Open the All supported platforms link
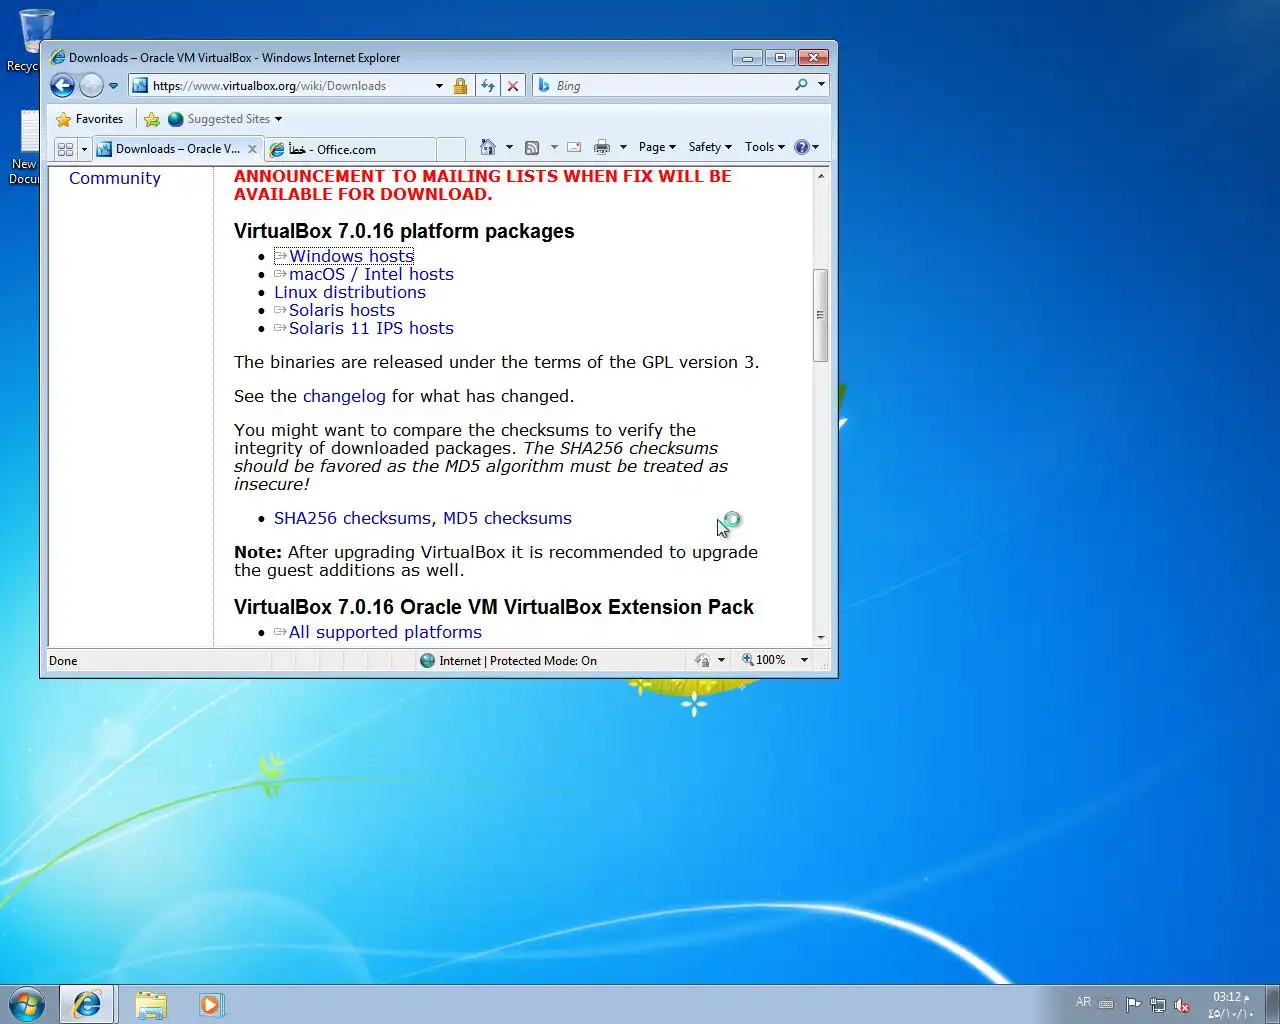The width and height of the screenshot is (1280, 1024). point(385,632)
